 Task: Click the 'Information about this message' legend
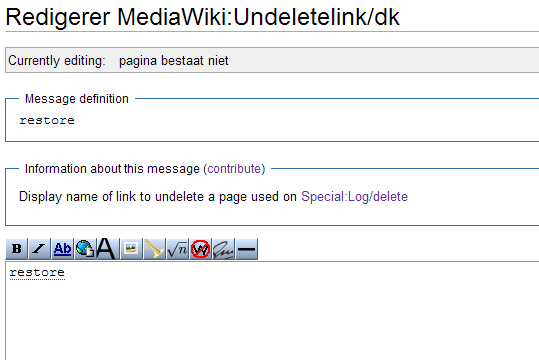coord(112,169)
